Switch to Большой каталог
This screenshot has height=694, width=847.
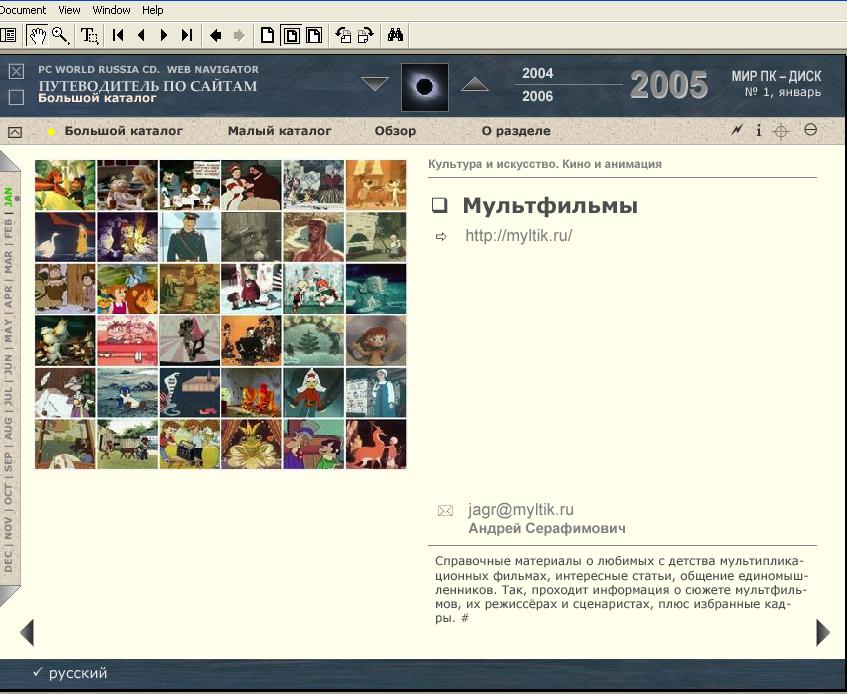click(x=124, y=131)
